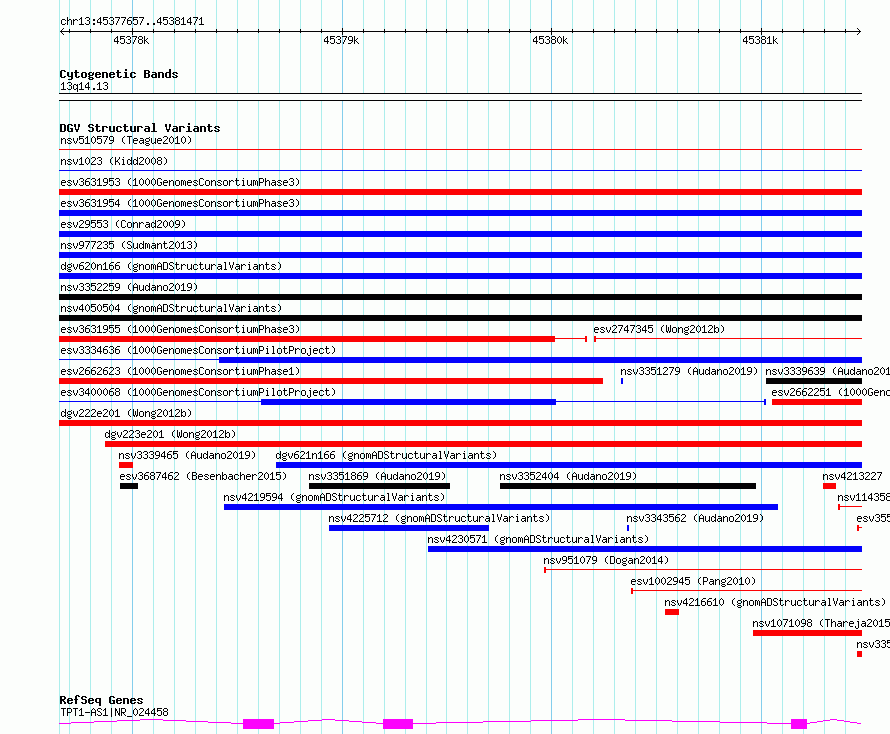Click the black bar under nsv3352259
Screen dimensions: 890x734
(x=460, y=297)
